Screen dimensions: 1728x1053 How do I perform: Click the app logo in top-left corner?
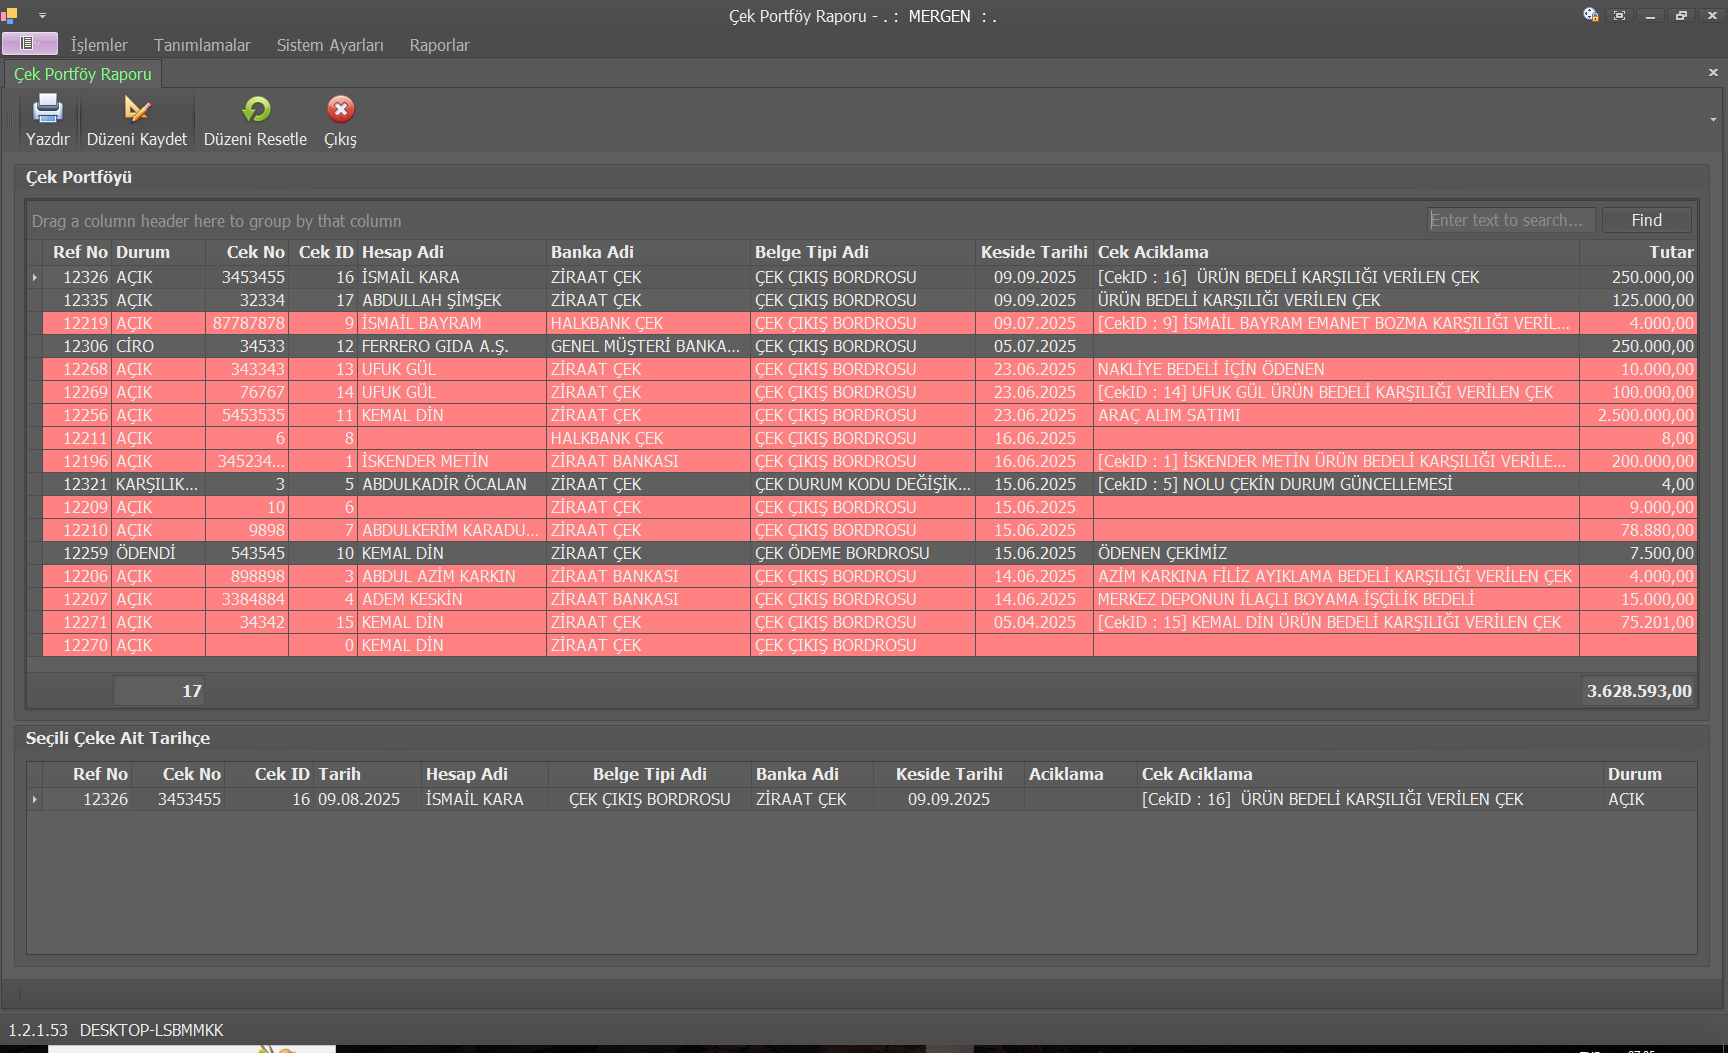tap(10, 15)
